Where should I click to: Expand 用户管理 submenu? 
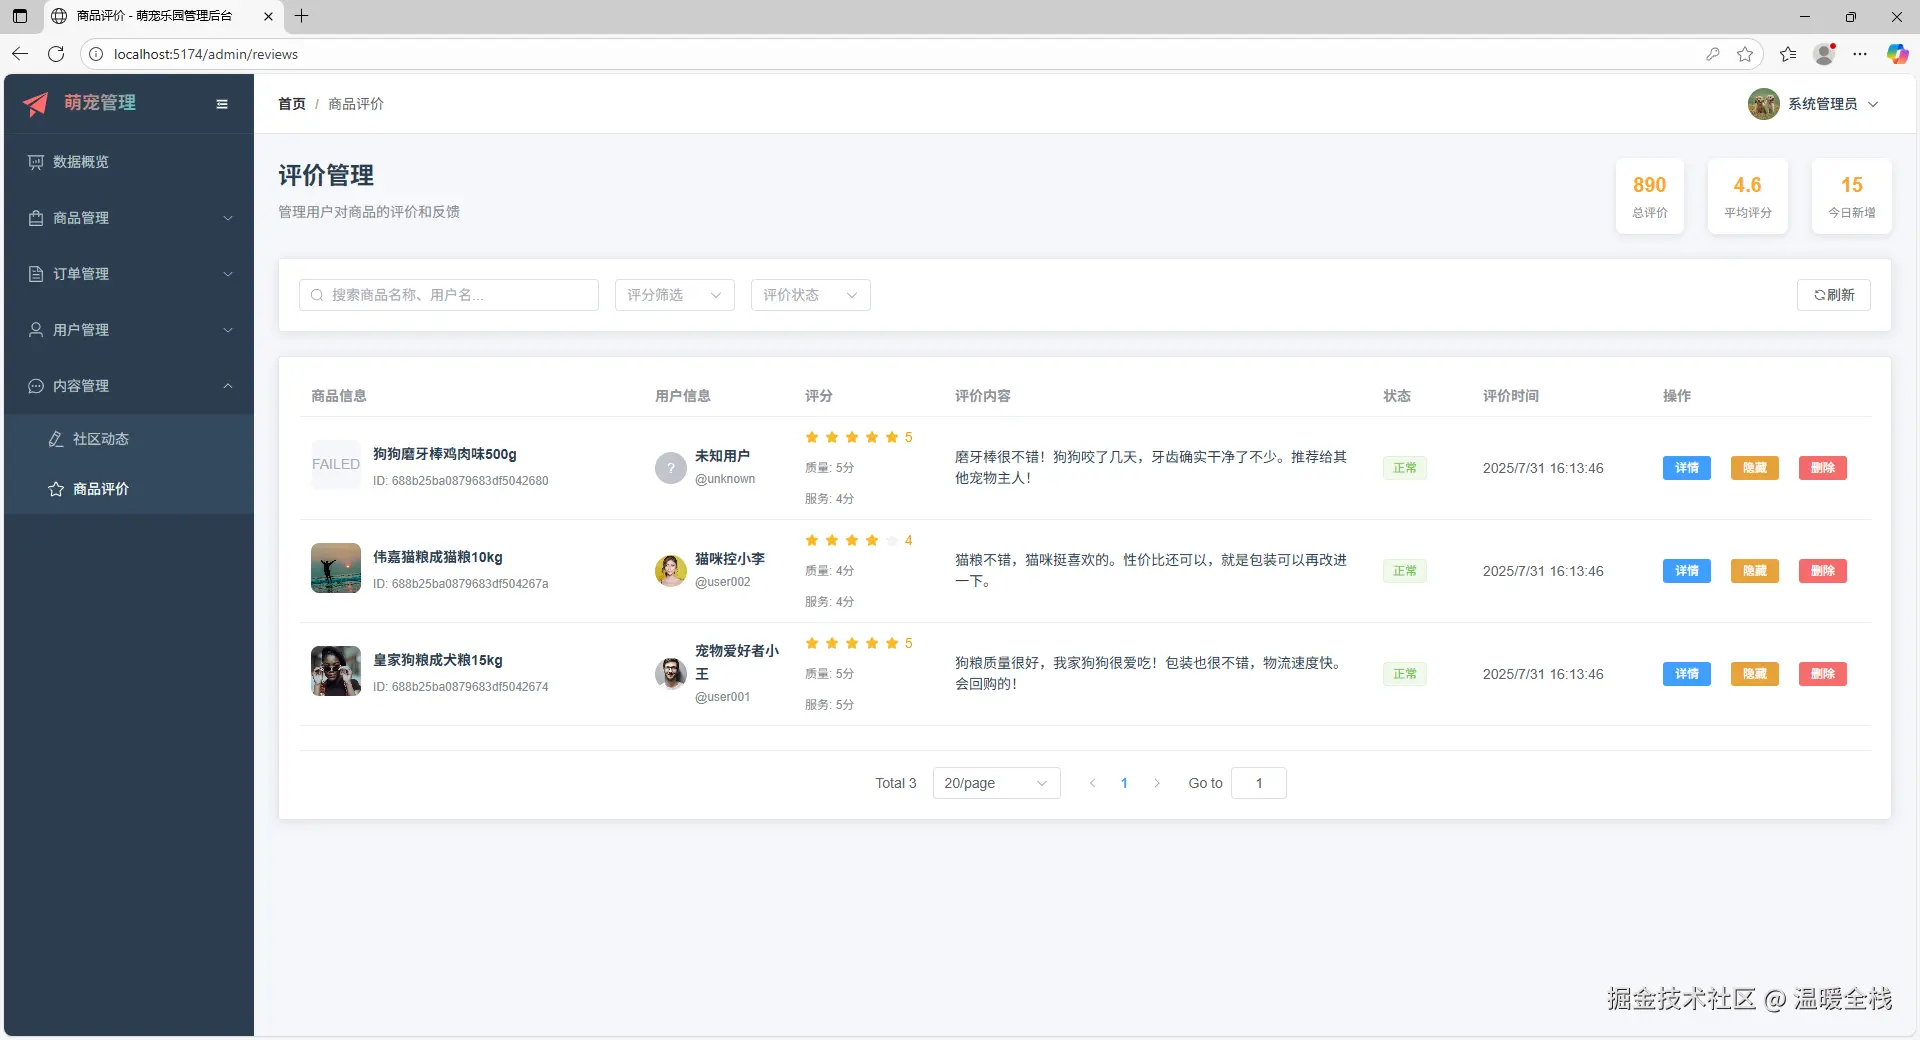129,330
